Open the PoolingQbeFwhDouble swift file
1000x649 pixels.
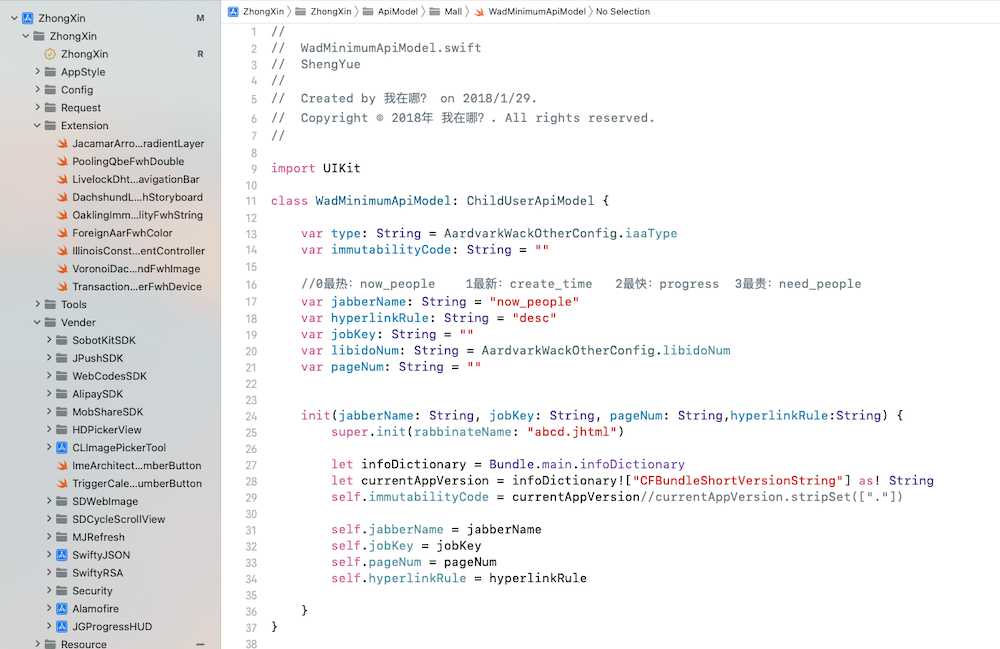128,161
